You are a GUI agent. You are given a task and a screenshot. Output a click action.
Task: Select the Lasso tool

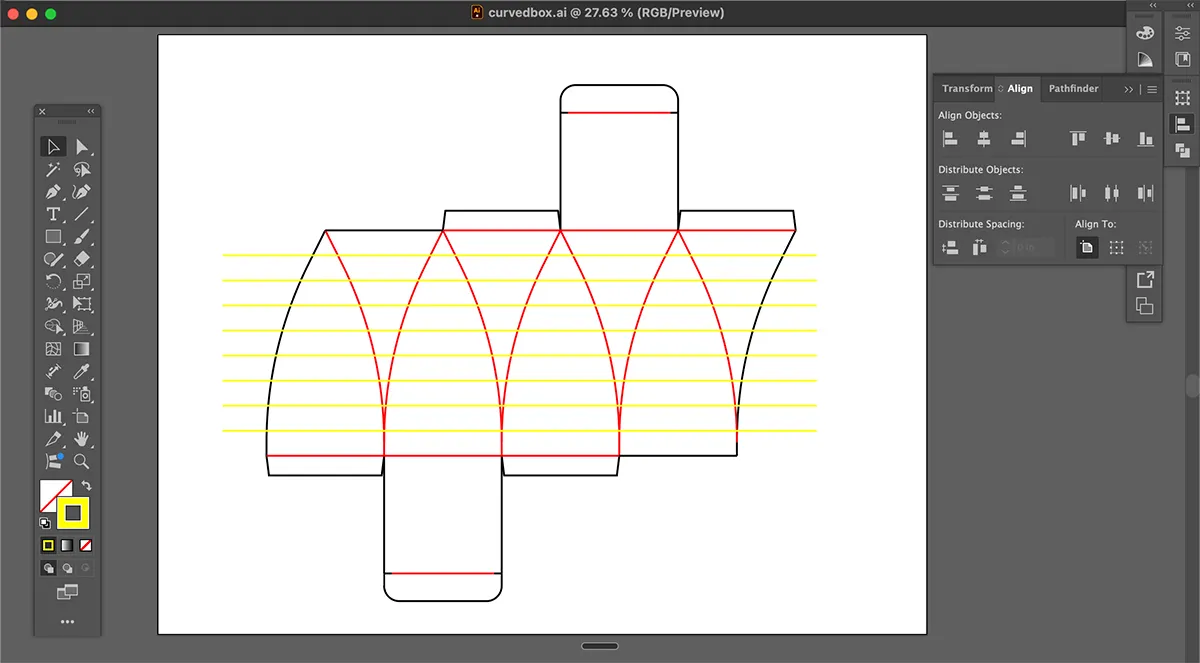[82, 170]
